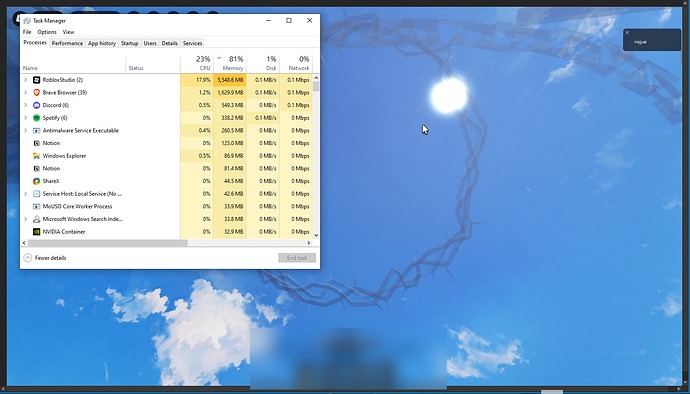The width and height of the screenshot is (690, 394).
Task: Sort processes by Name column
Action: click(x=73, y=64)
